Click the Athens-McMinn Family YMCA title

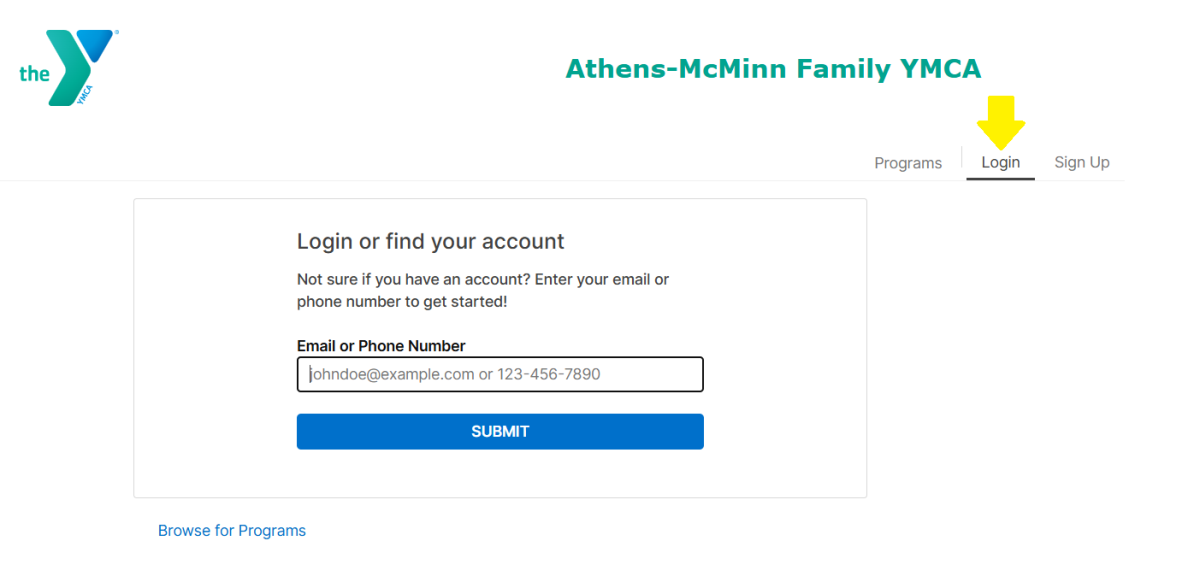tap(773, 69)
